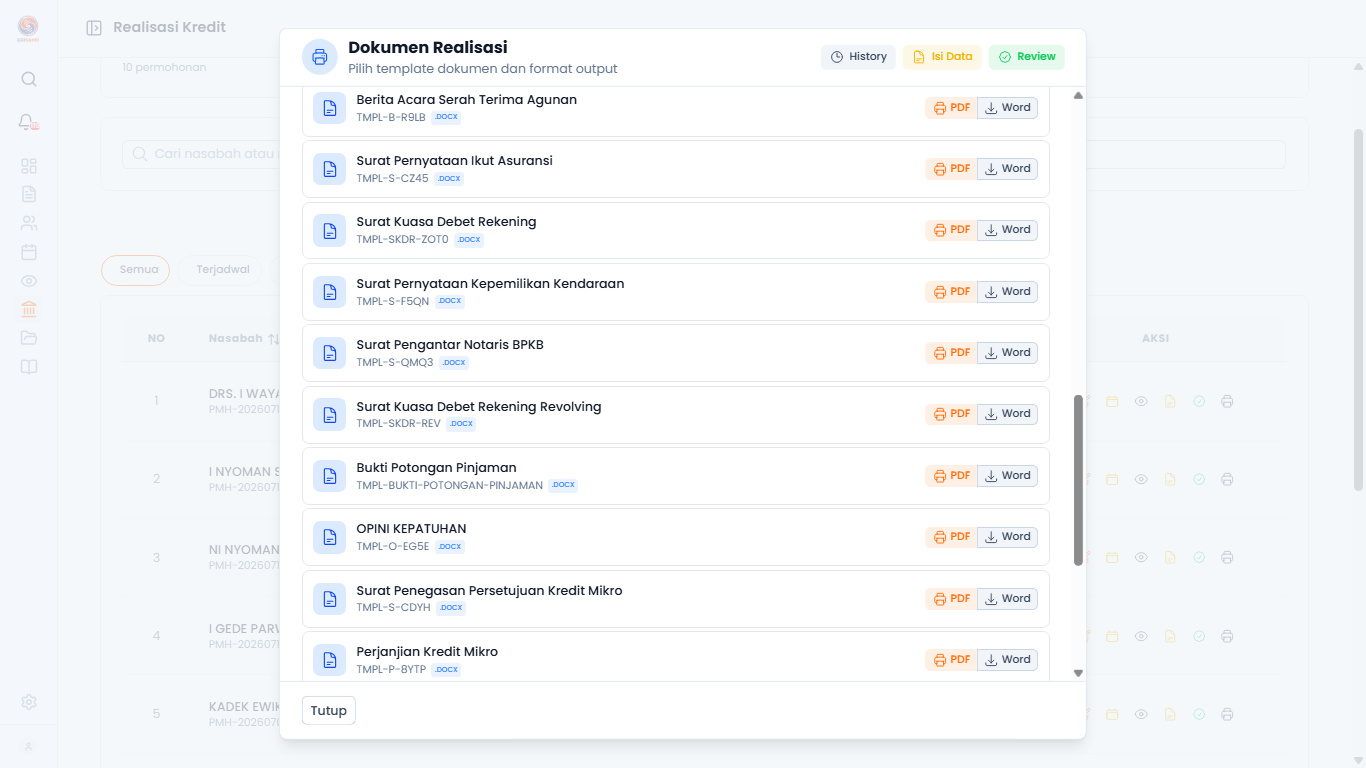Close dialog with Tutup button

329,711
